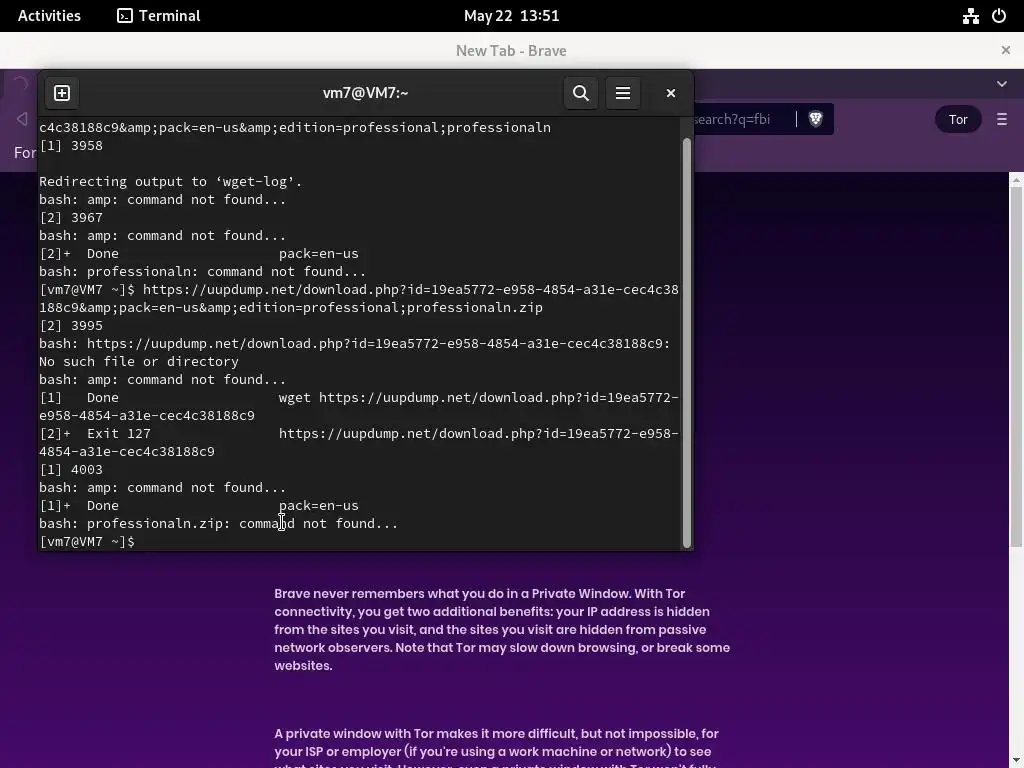Click Brave back navigation arrow
This screenshot has height=768, width=1024.
click(22, 119)
